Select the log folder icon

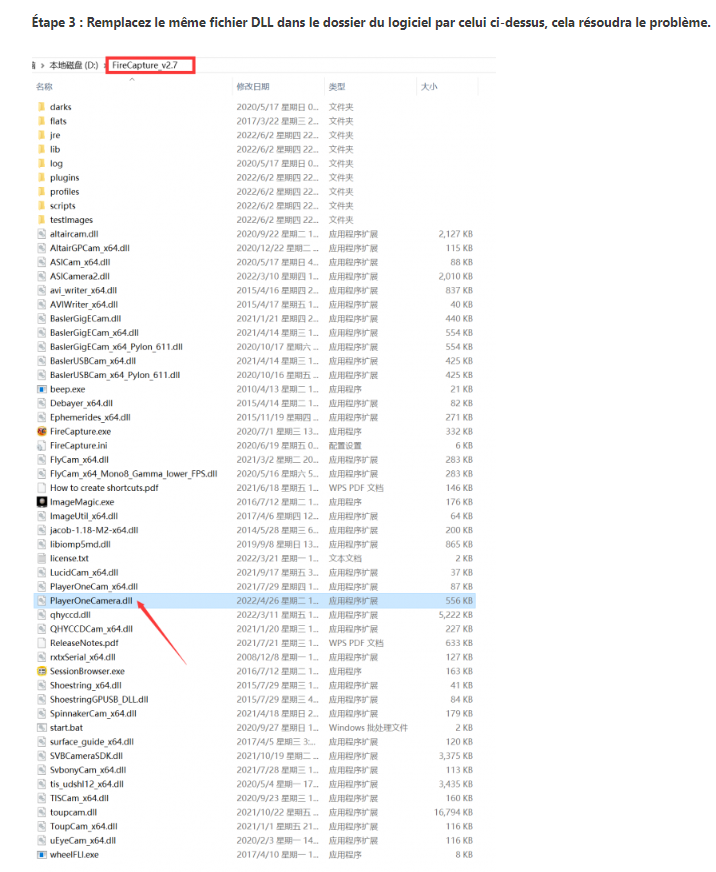42,163
